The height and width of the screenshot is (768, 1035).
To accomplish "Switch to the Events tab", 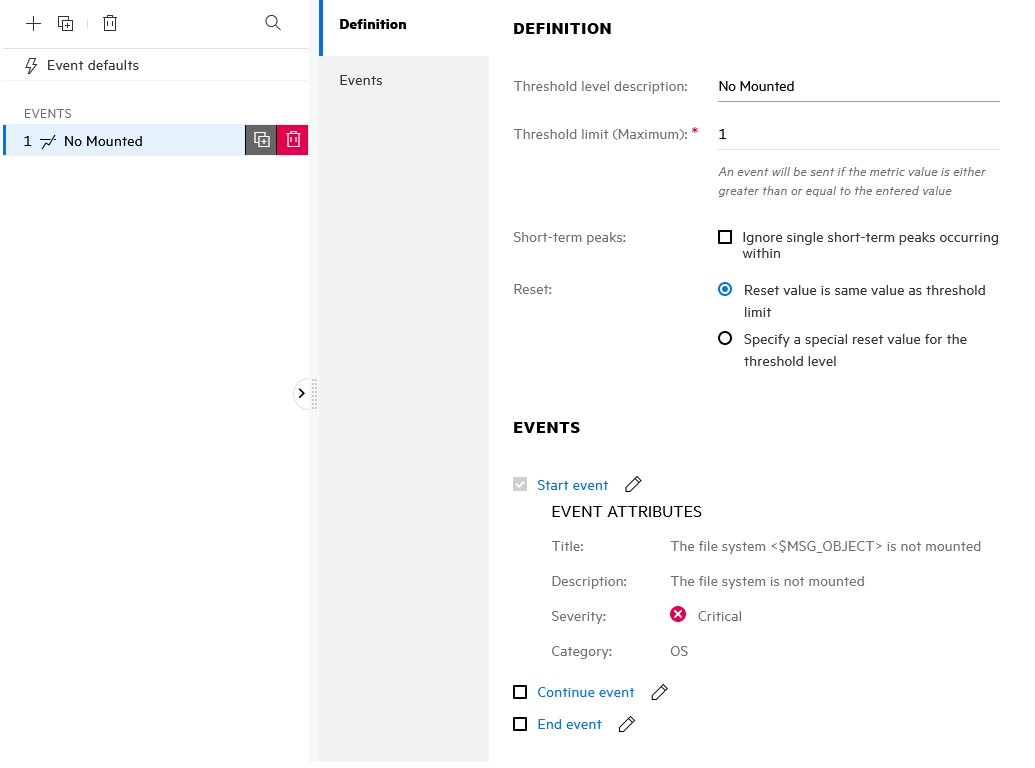I will point(361,80).
